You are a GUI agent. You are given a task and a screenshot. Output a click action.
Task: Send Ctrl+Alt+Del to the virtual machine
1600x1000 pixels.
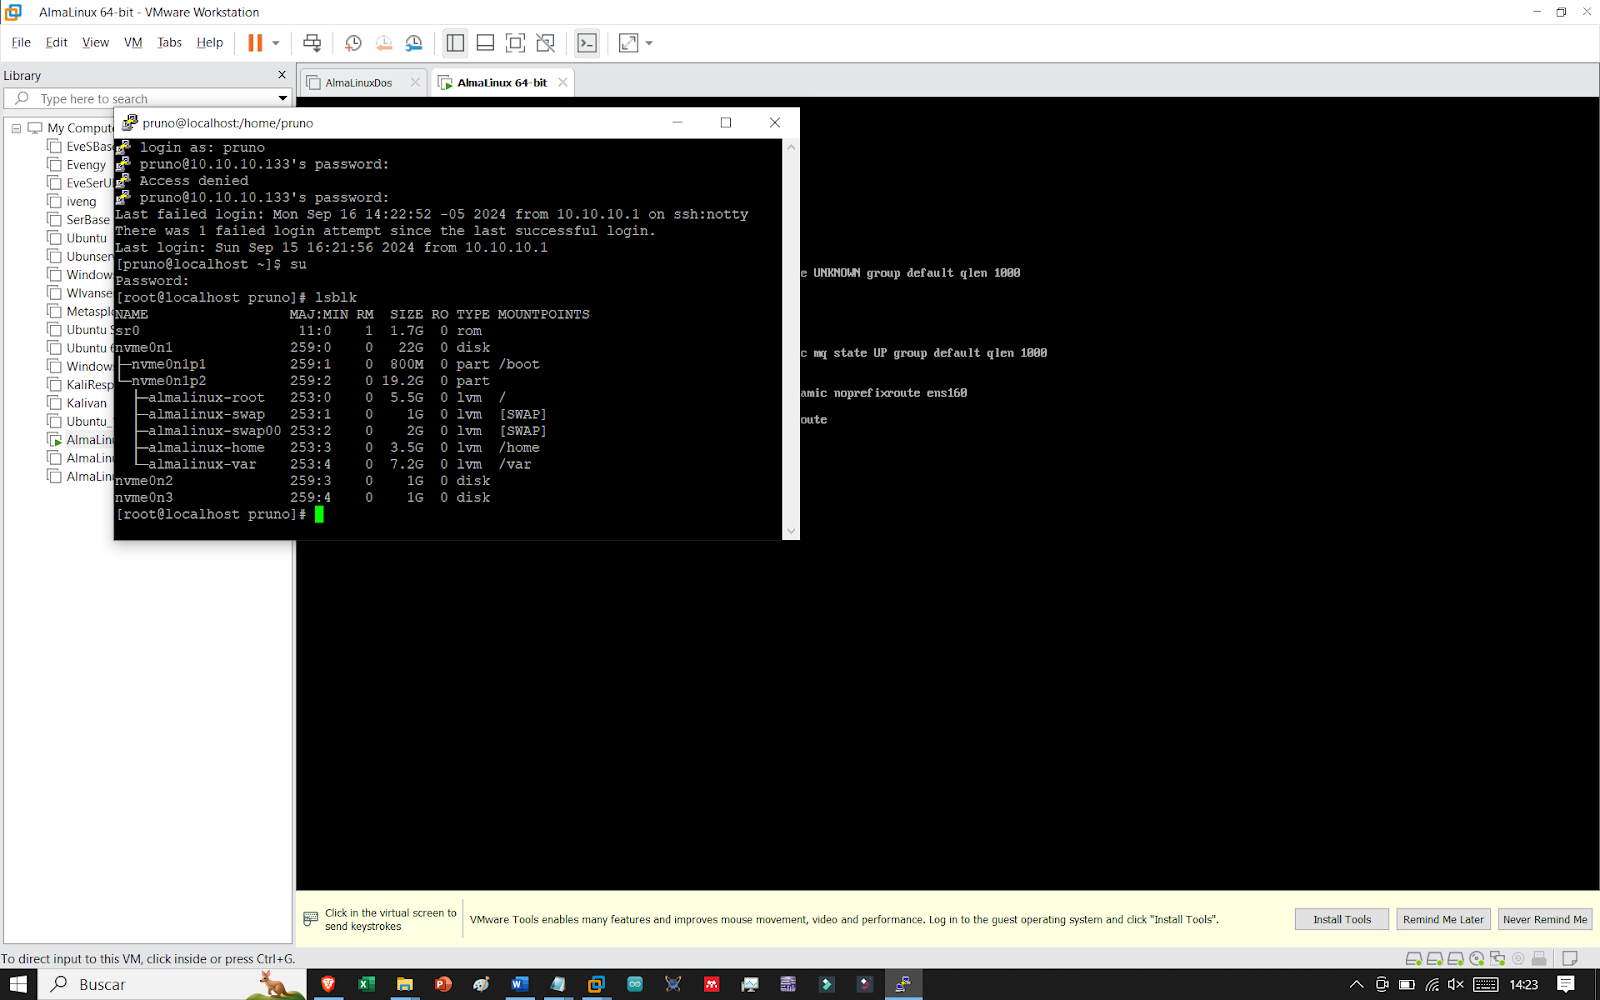[312, 43]
